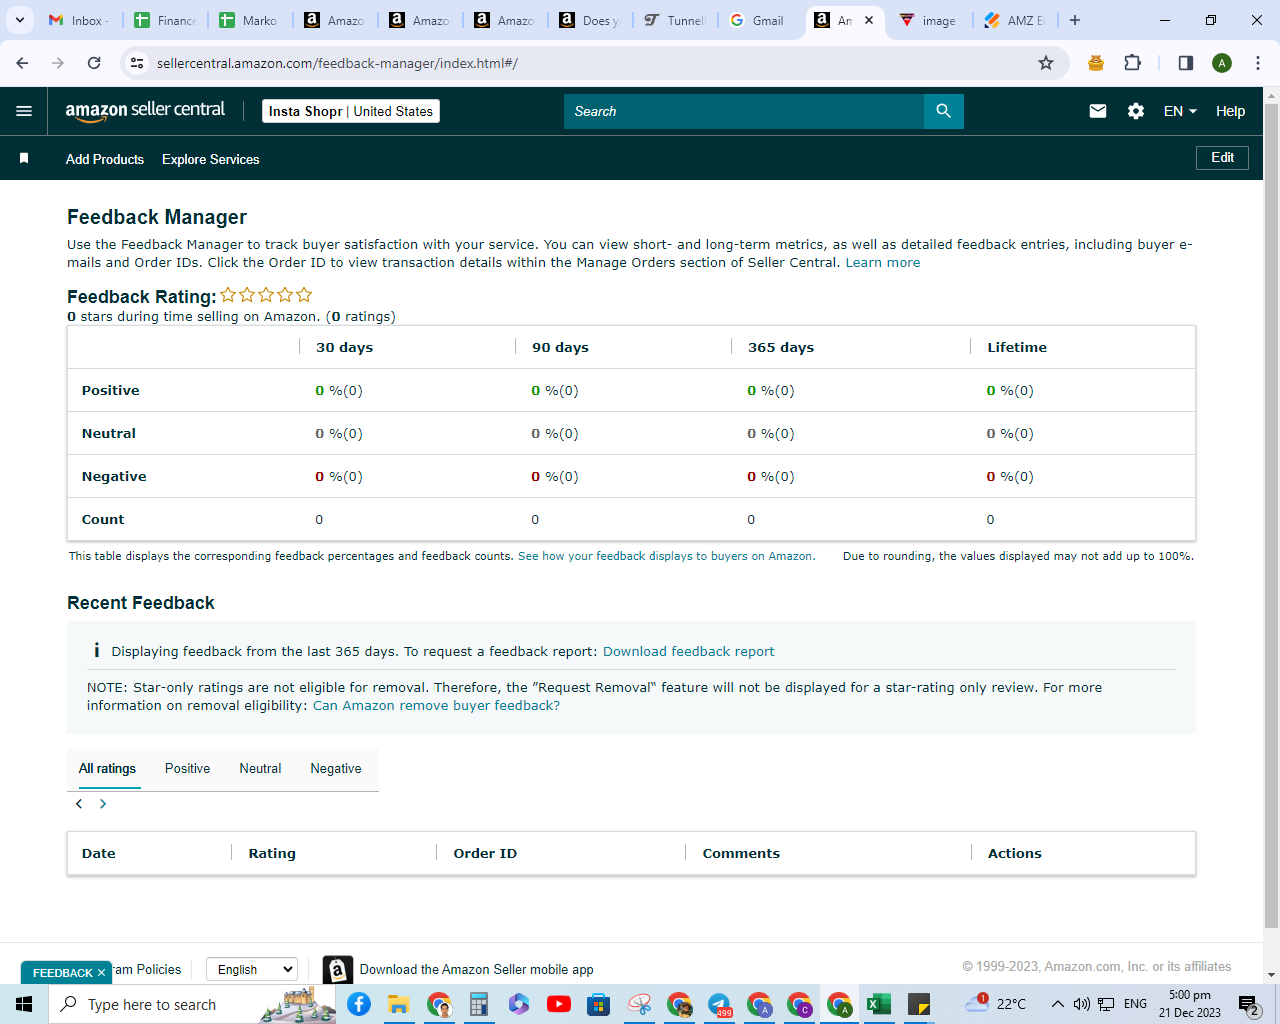Switch to the Tunnell browser tab

click(x=676, y=20)
